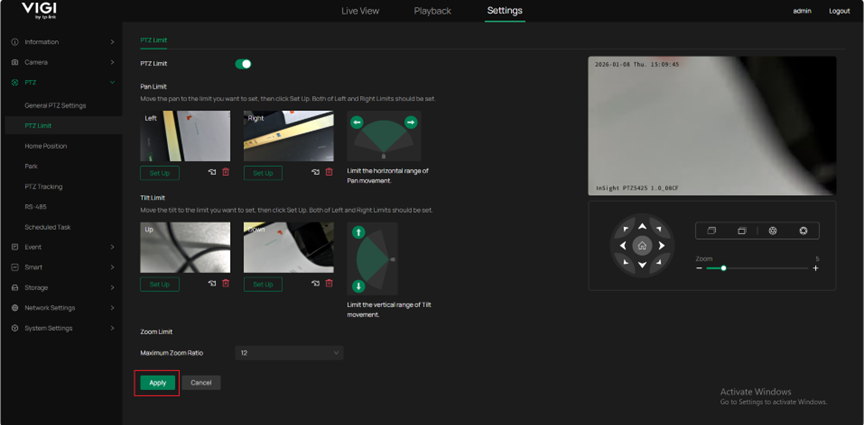Image resolution: width=864 pixels, height=425 pixels.
Task: Switch to the Live View tab
Action: [x=360, y=11]
